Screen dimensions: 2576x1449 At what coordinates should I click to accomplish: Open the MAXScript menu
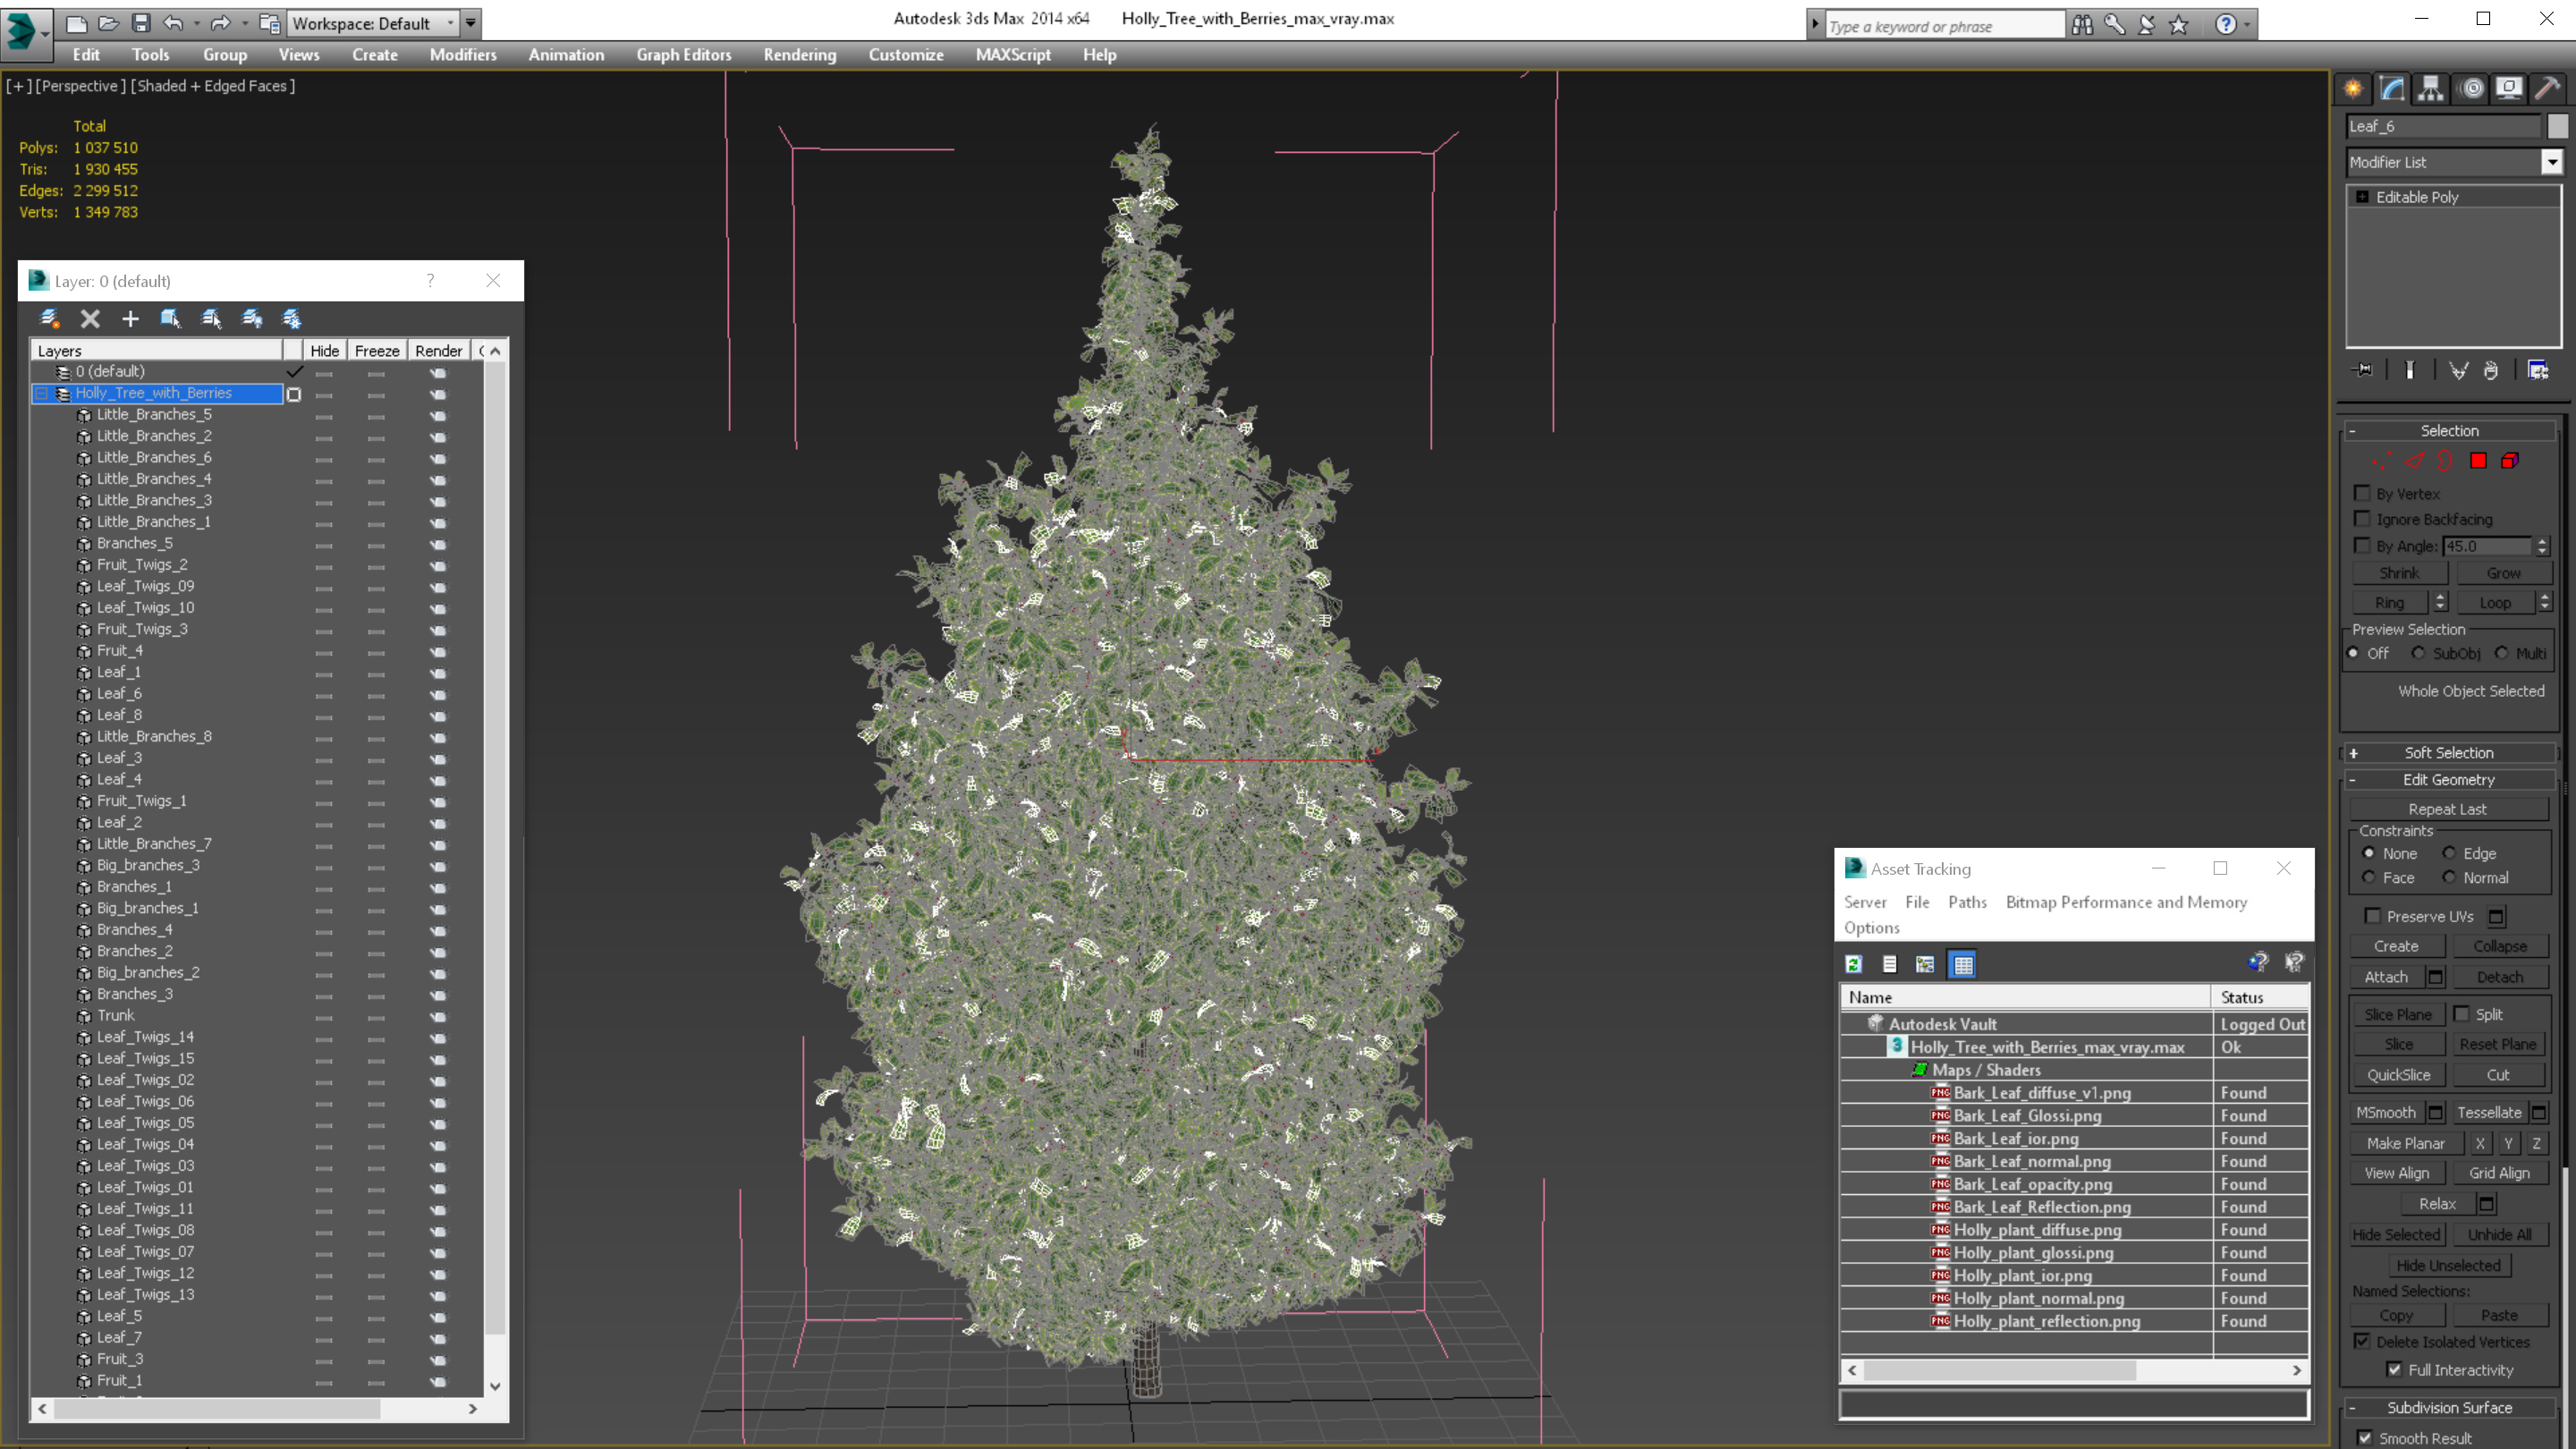[1013, 55]
